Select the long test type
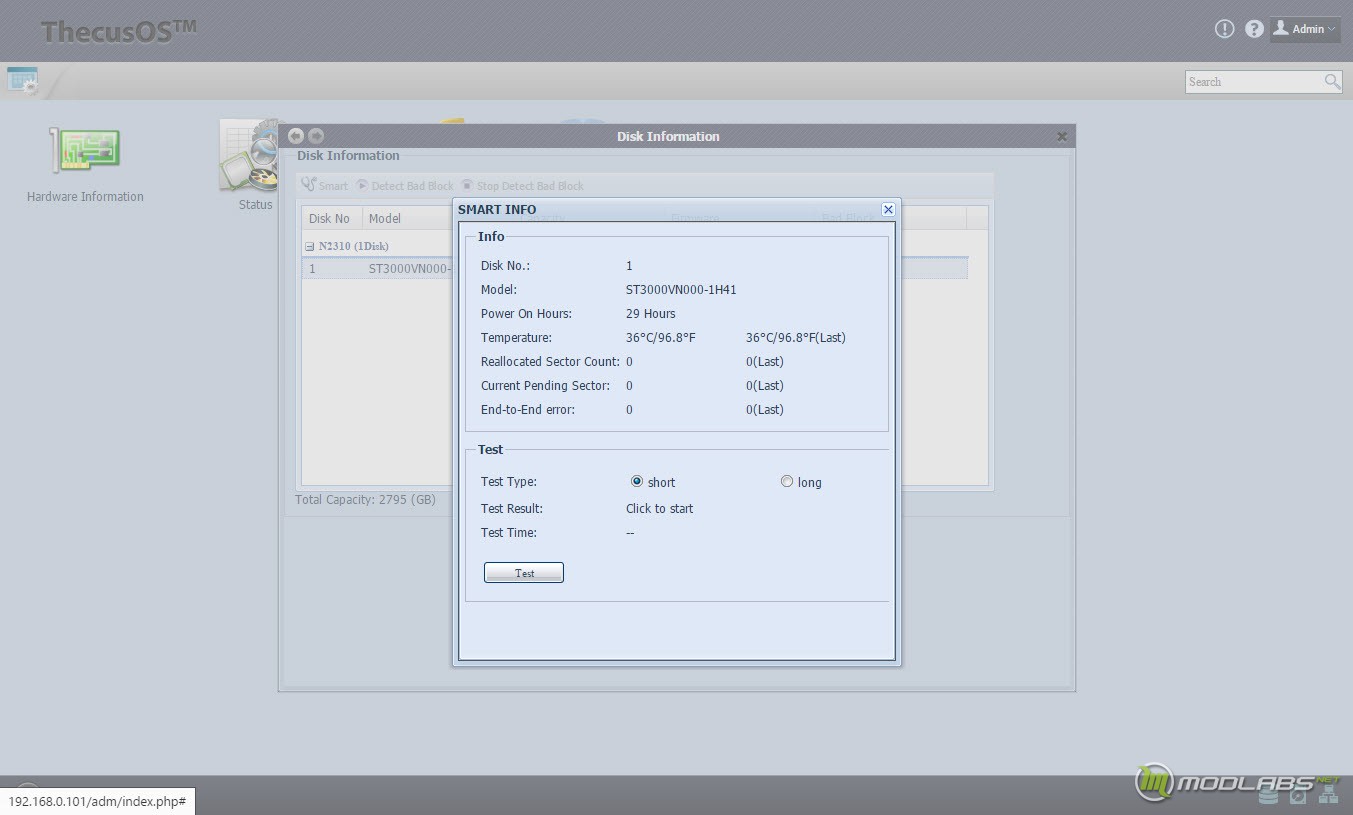This screenshot has width=1353, height=815. point(787,482)
